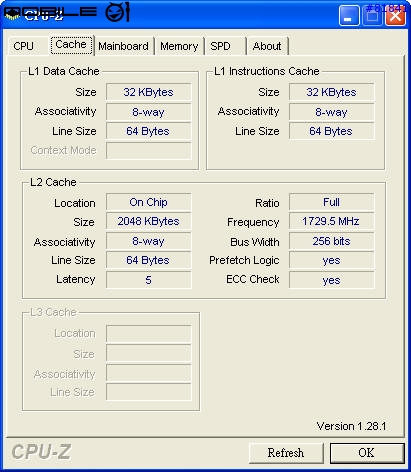The height and width of the screenshot is (472, 411).
Task: Click L1 Instructions Cache line size value
Action: click(x=331, y=131)
